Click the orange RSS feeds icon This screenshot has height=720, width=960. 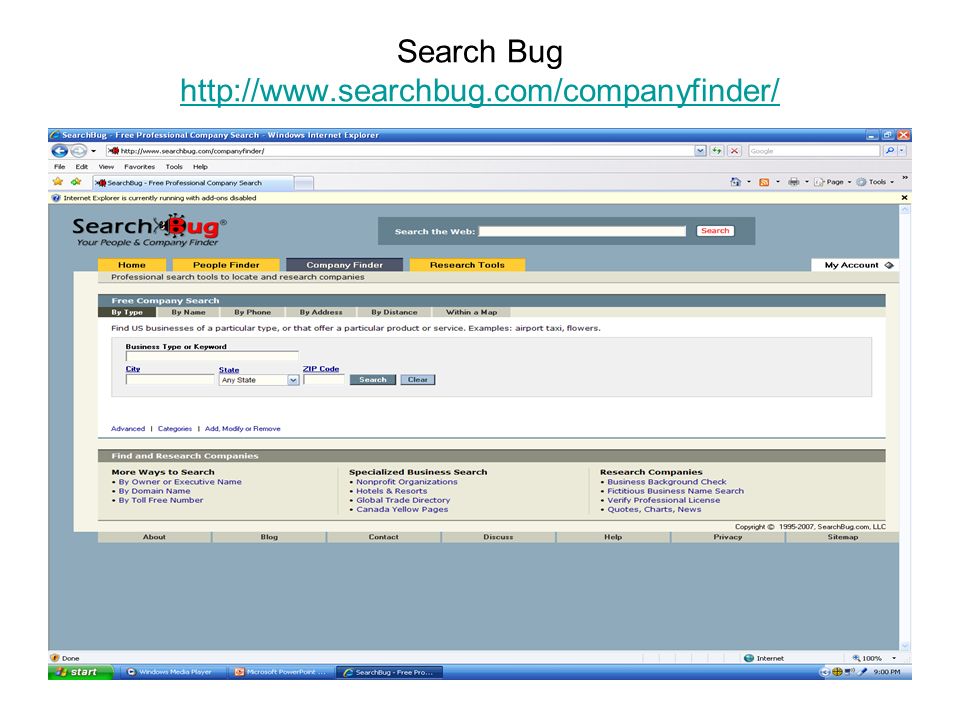764,182
